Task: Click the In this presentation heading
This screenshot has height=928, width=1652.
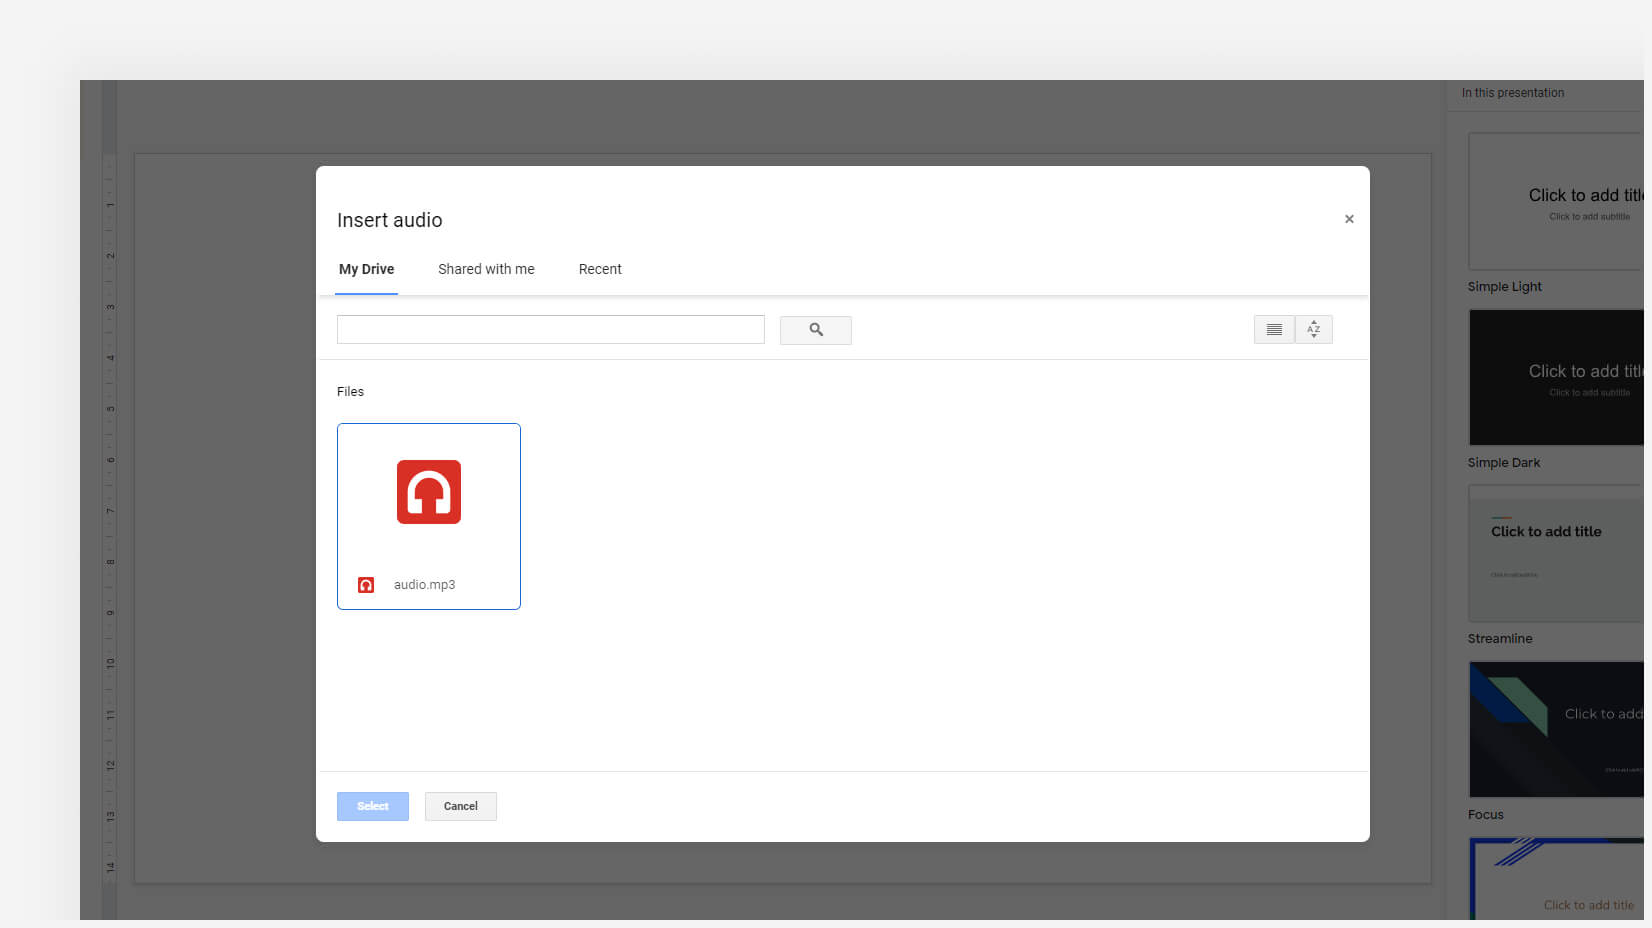Action: (x=1512, y=93)
